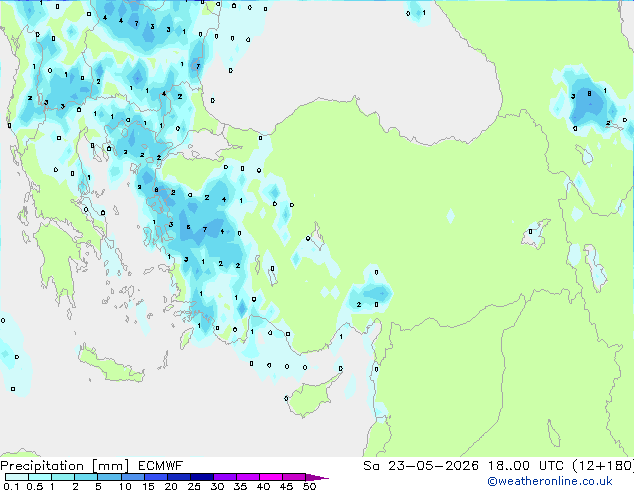The image size is (634, 490).
Task: Select the 5–10 mm legend color box
Action: coord(109,477)
